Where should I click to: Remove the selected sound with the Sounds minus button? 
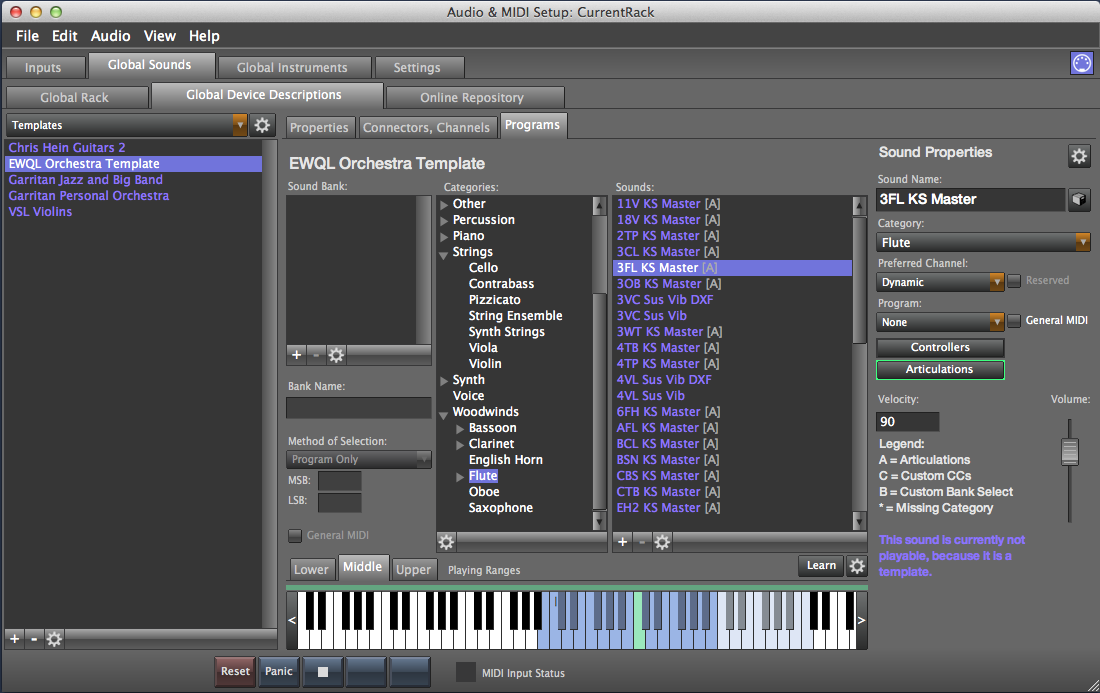click(x=641, y=541)
